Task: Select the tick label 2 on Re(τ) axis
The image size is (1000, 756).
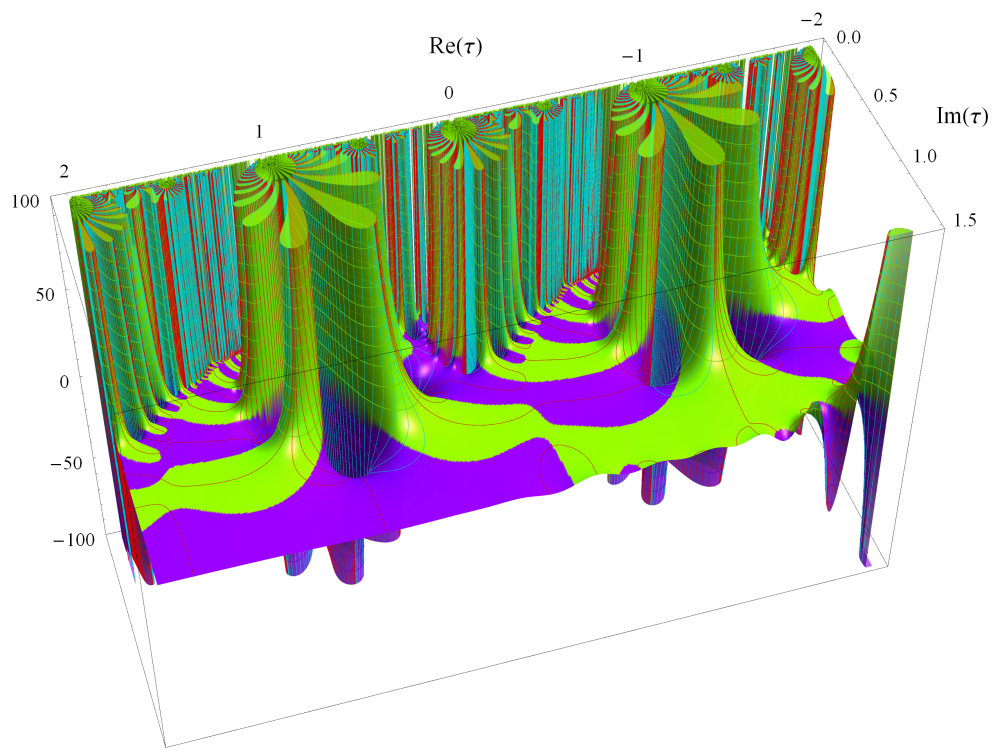Action: pyautogui.click(x=65, y=172)
